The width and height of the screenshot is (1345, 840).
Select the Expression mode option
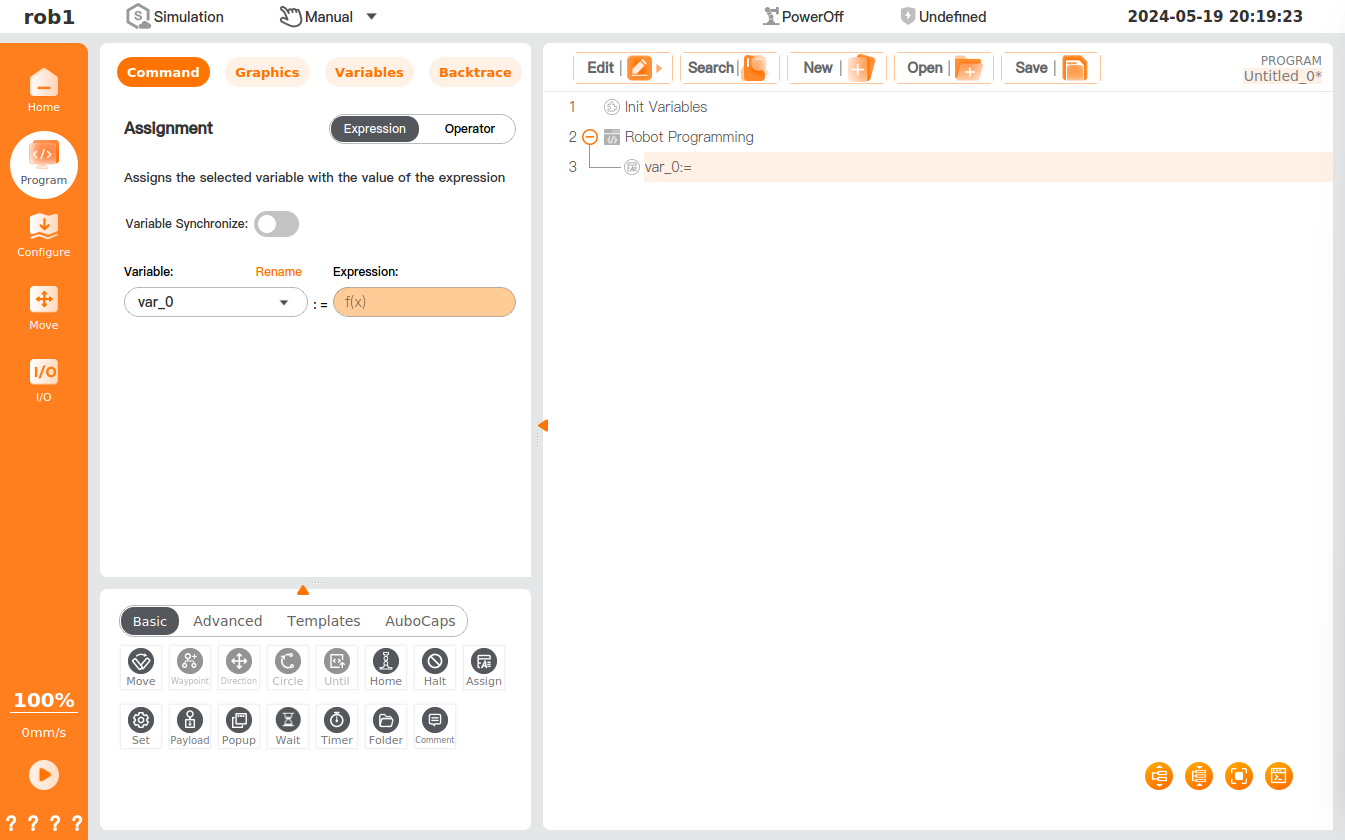coord(375,129)
